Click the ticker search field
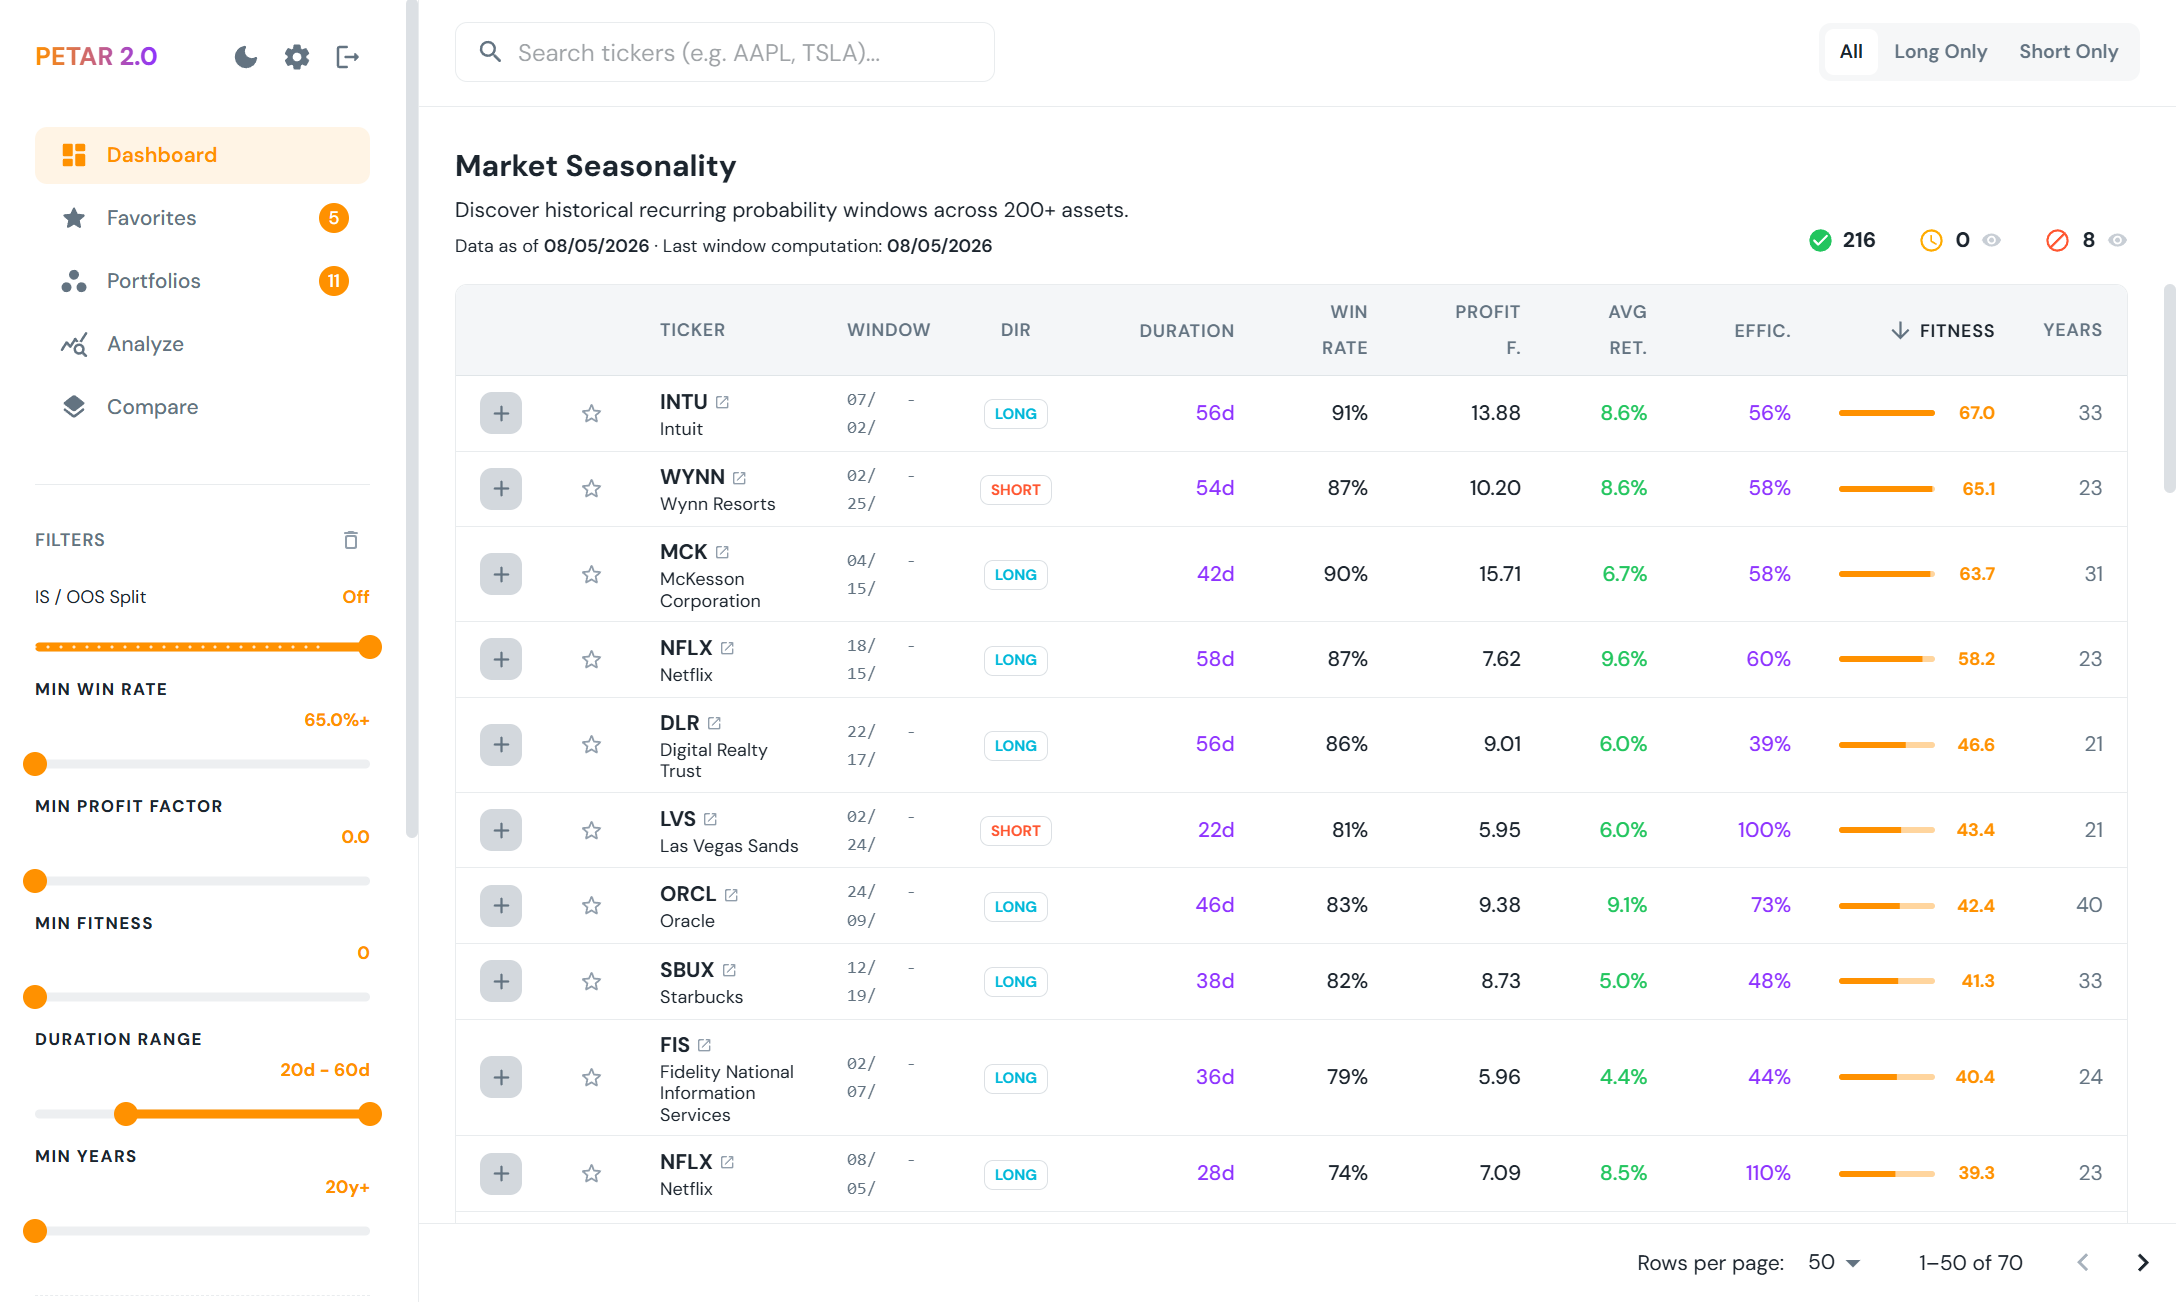Screen dimensions: 2176x1302 pos(725,52)
